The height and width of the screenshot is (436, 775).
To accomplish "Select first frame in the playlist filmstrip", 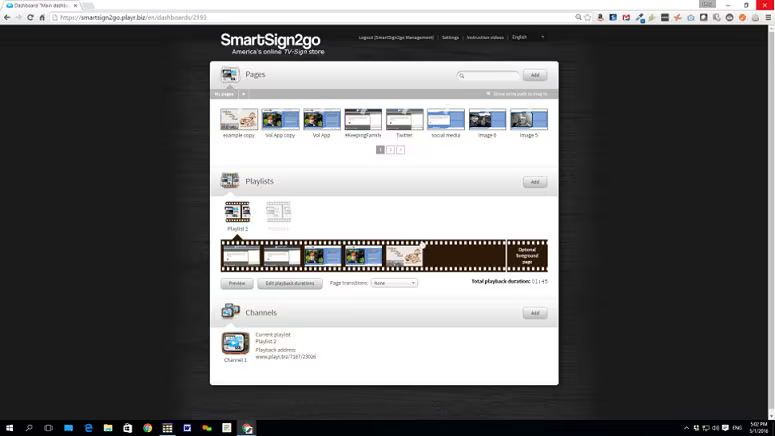I will (x=241, y=256).
